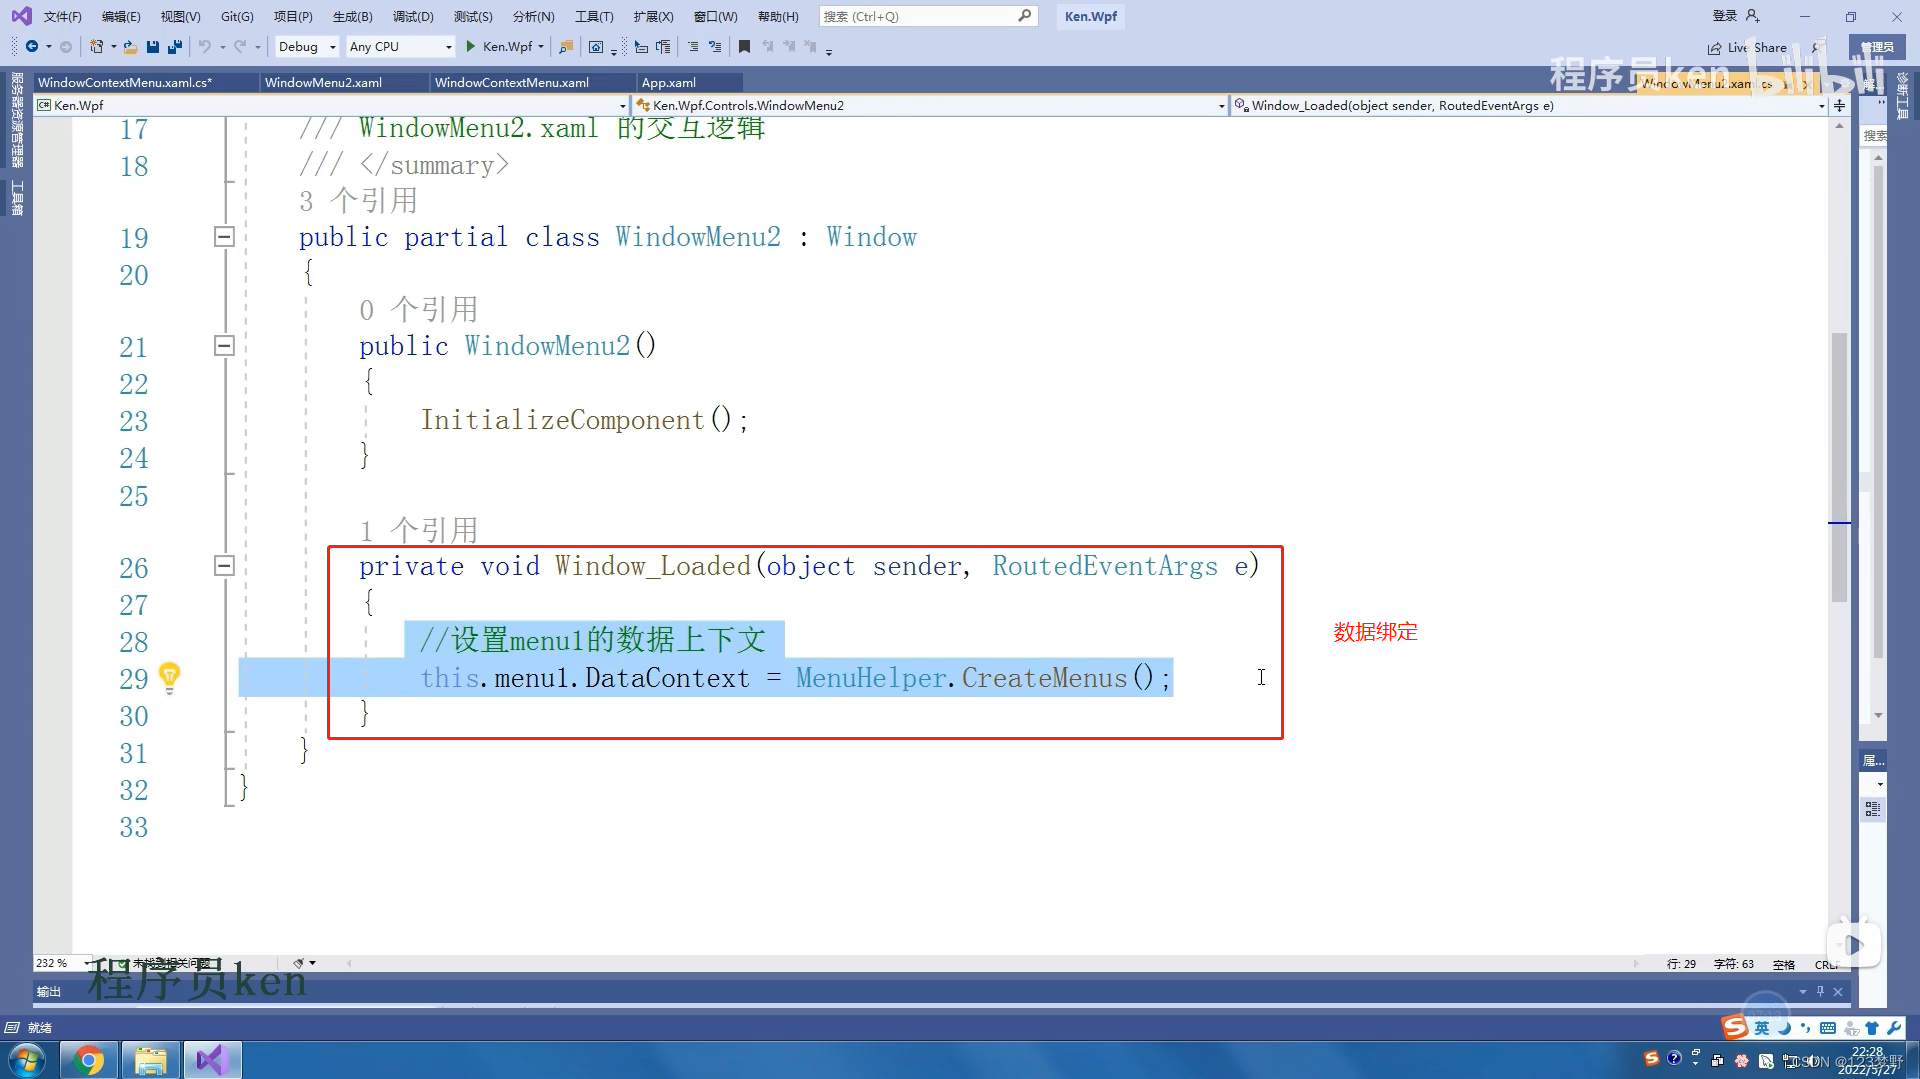Open the 工具箱 side panel tab

click(x=16, y=197)
